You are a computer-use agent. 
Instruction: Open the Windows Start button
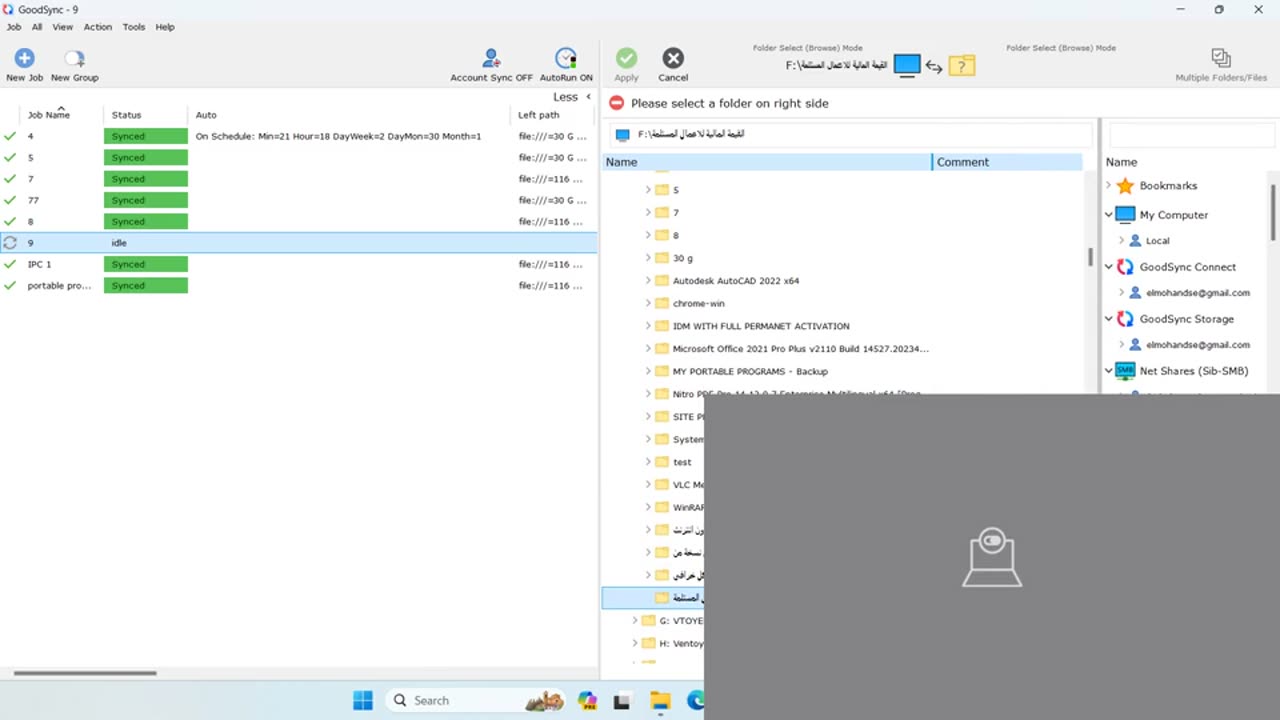click(x=363, y=700)
